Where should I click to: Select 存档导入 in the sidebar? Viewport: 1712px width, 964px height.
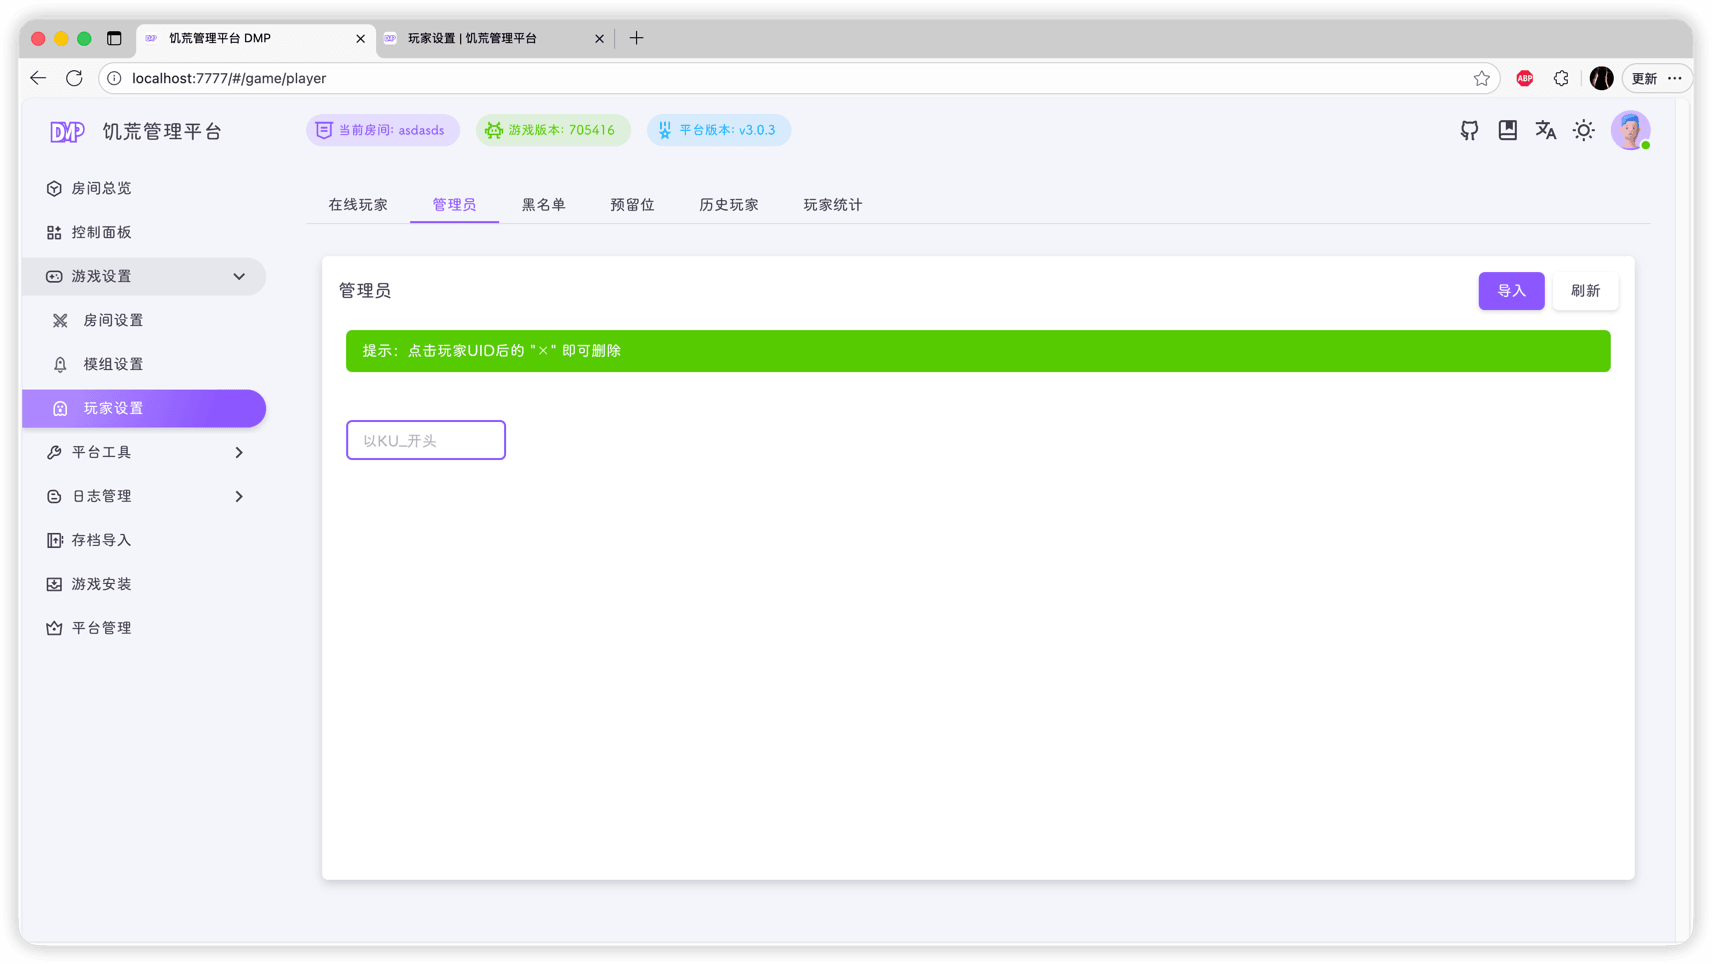coord(101,540)
